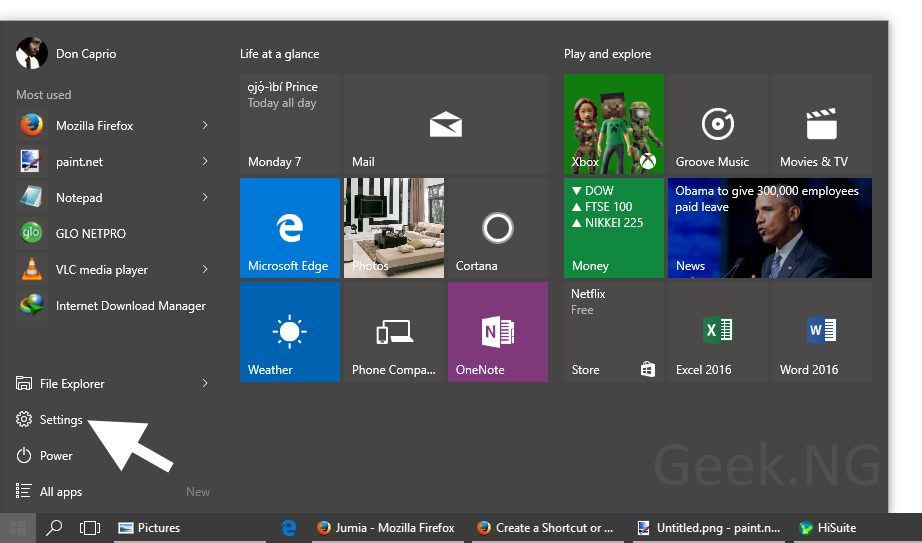Launch Excel 2016 tile
This screenshot has height=543, width=922.
718,332
